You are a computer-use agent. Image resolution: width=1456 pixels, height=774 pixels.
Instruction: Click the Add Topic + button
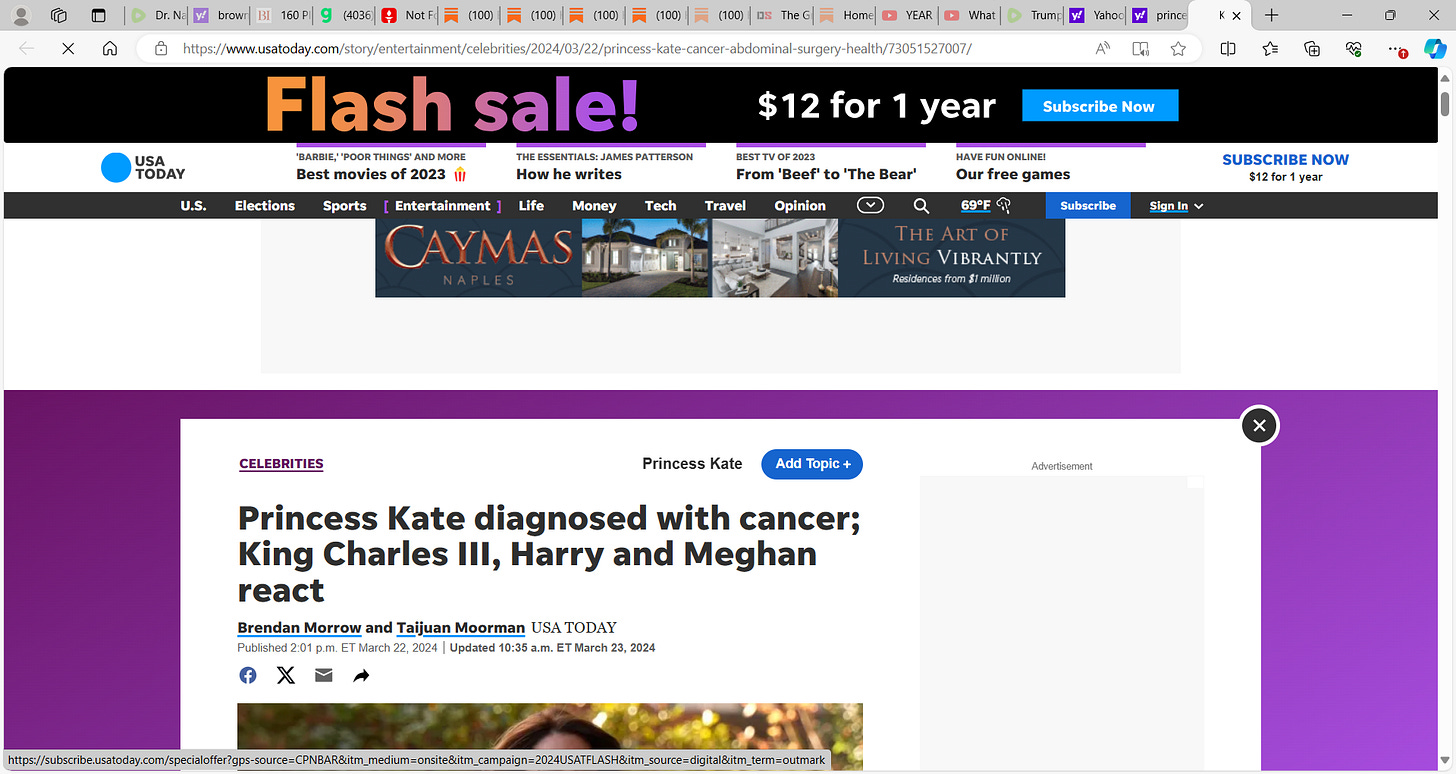(812, 464)
